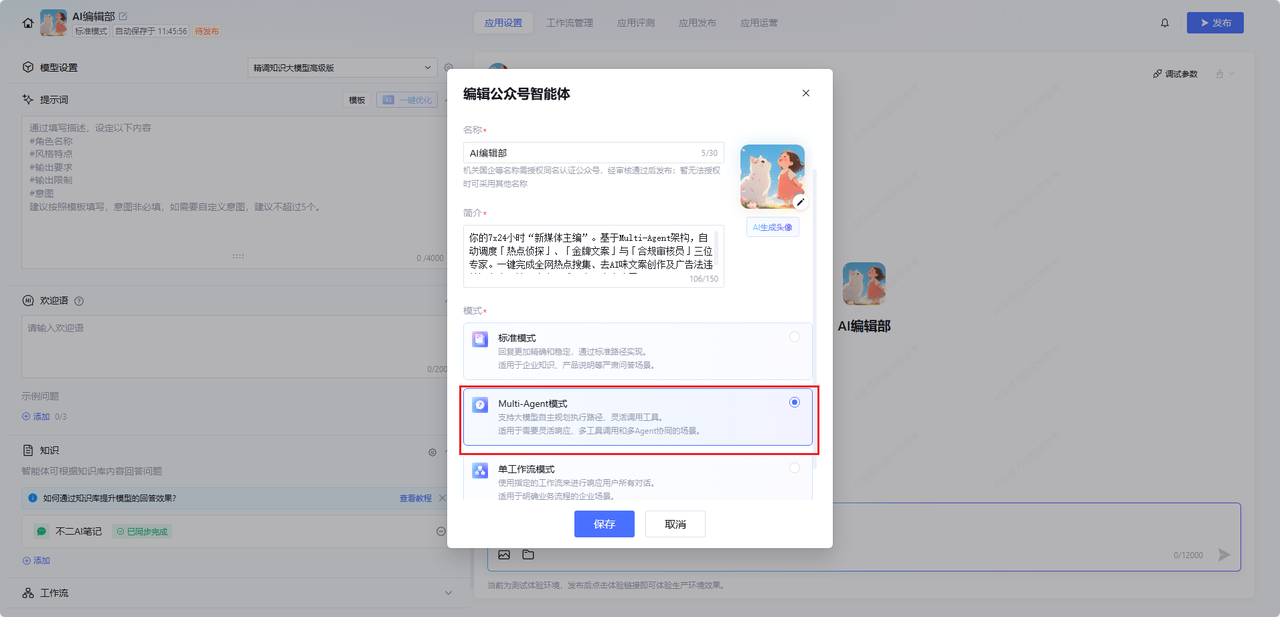The image size is (1280, 617).
Task: Click the AI生成头像 button
Action: [772, 227]
